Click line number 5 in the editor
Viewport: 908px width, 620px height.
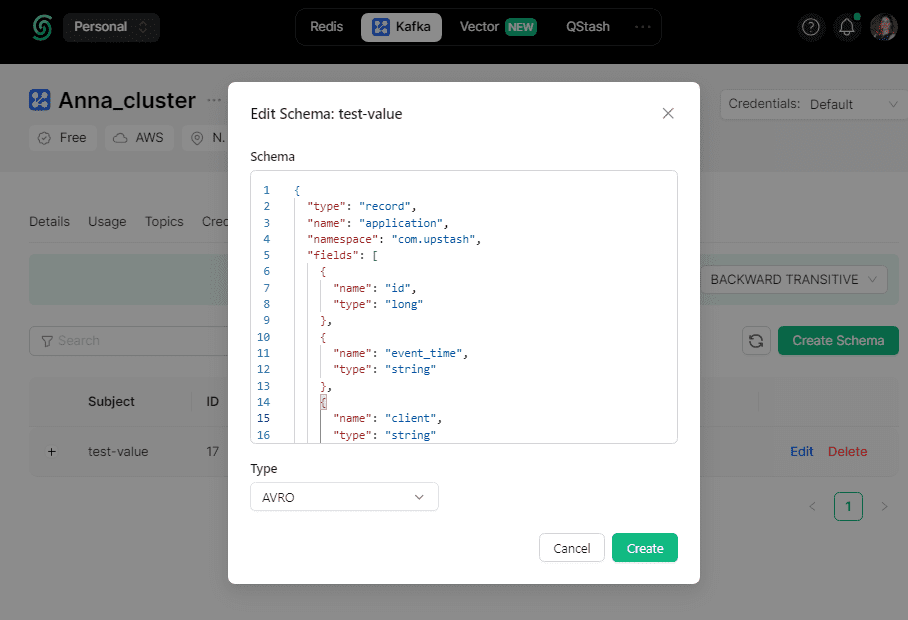coord(266,255)
